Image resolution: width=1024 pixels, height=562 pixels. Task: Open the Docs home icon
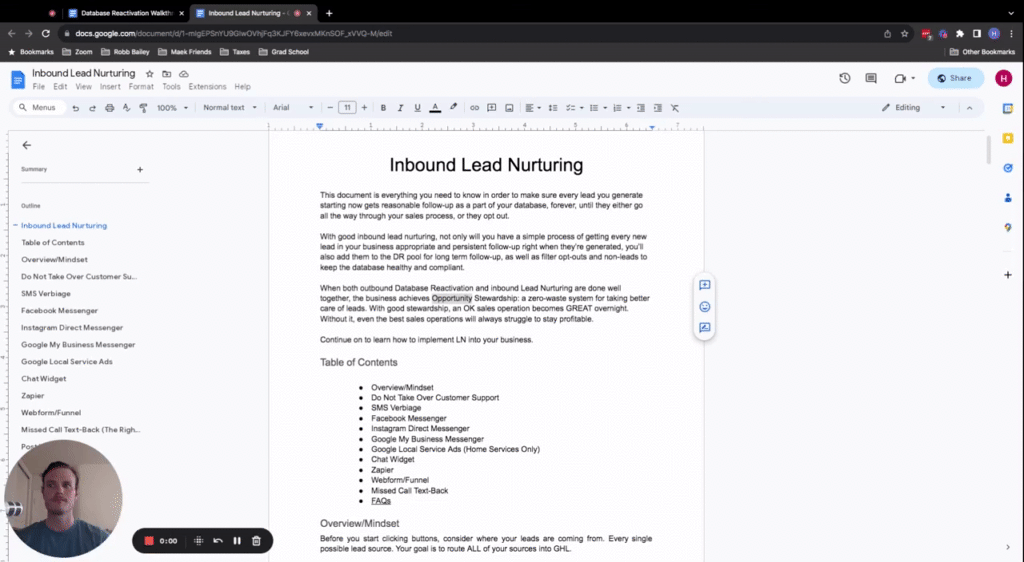coord(18,80)
